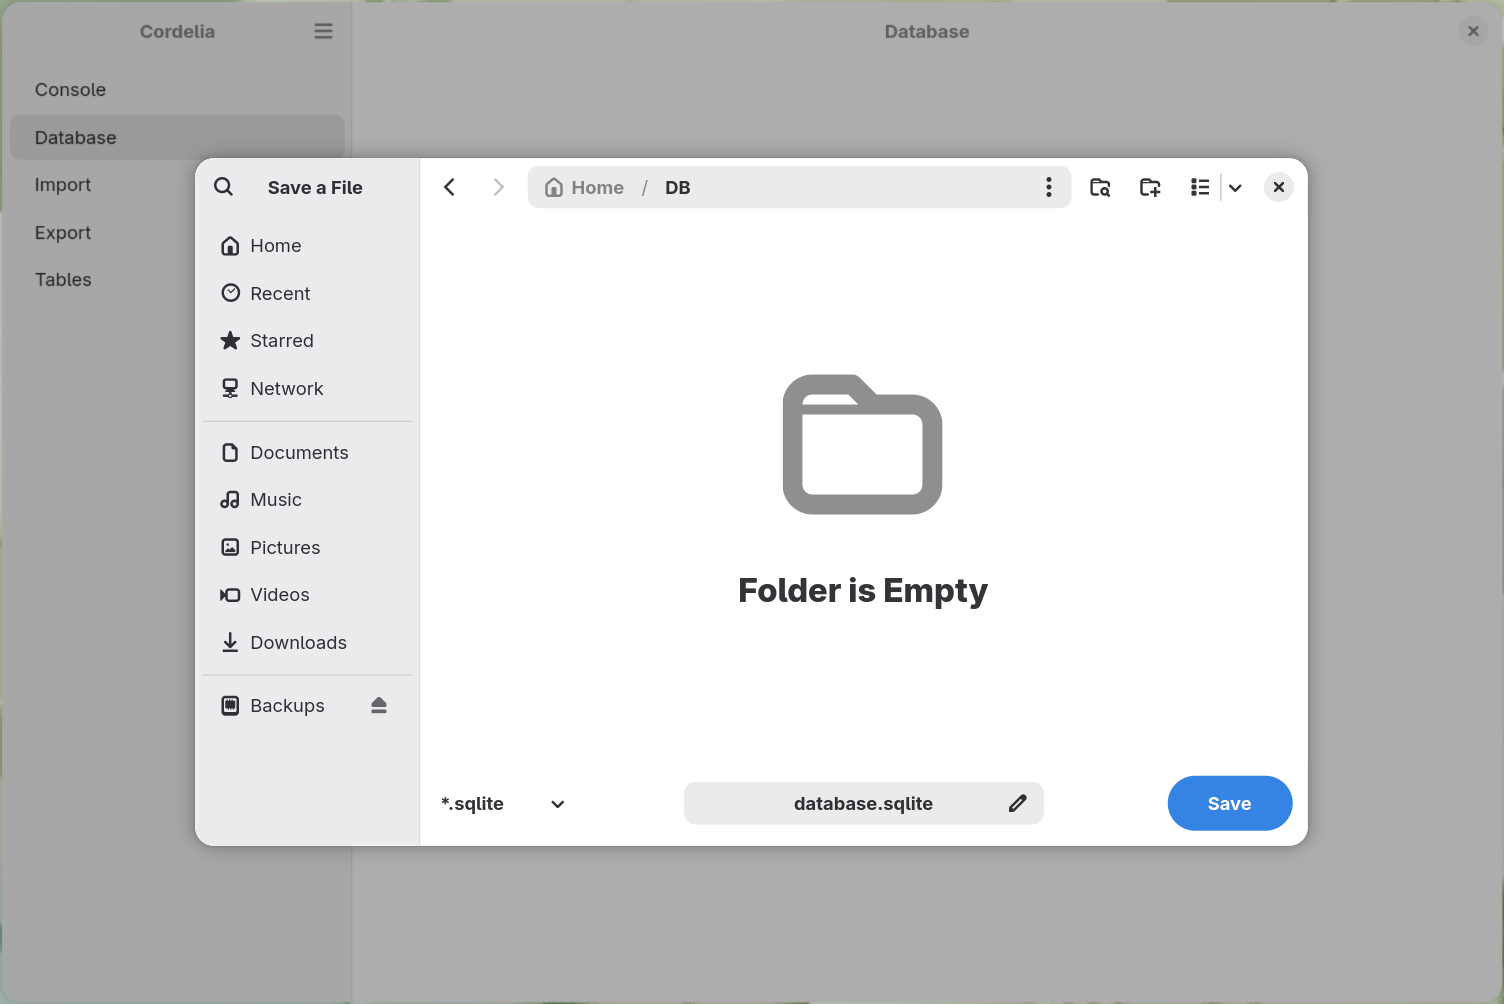Expand view options dropdown arrow
The width and height of the screenshot is (1504, 1004).
[1236, 187]
